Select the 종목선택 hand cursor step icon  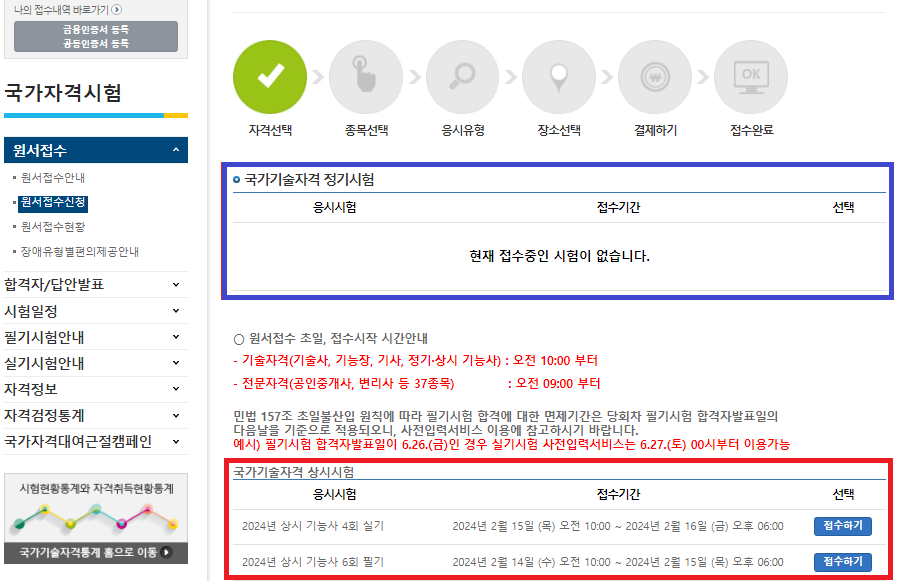coord(366,76)
